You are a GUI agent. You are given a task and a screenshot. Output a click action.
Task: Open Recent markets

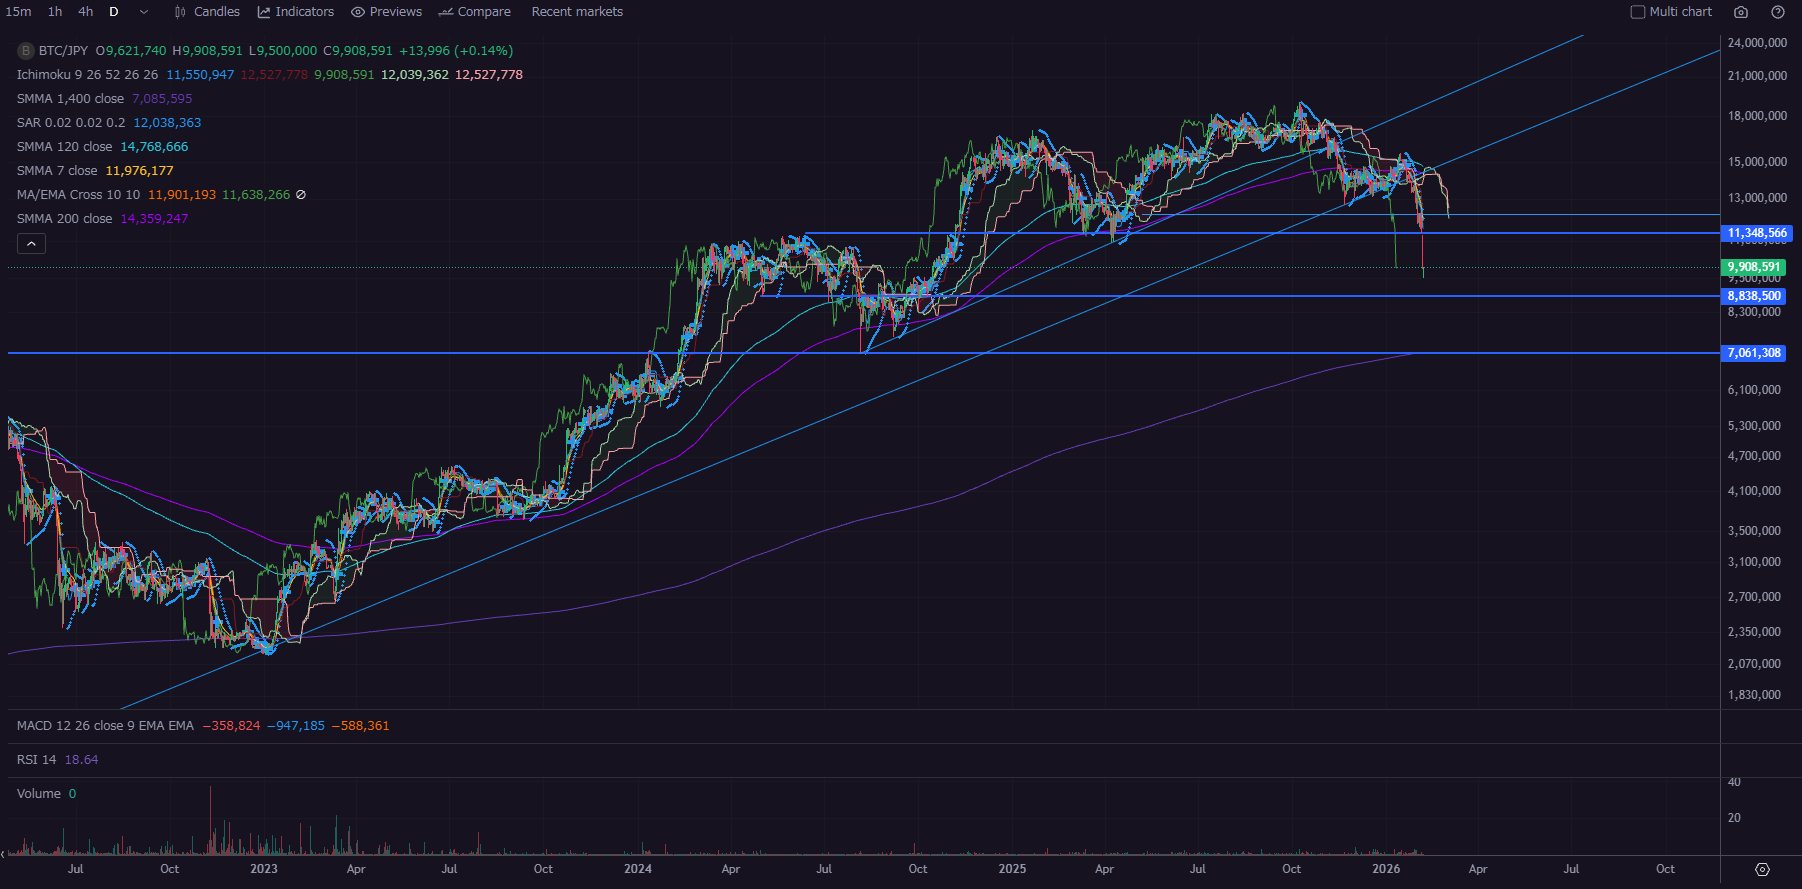577,12
